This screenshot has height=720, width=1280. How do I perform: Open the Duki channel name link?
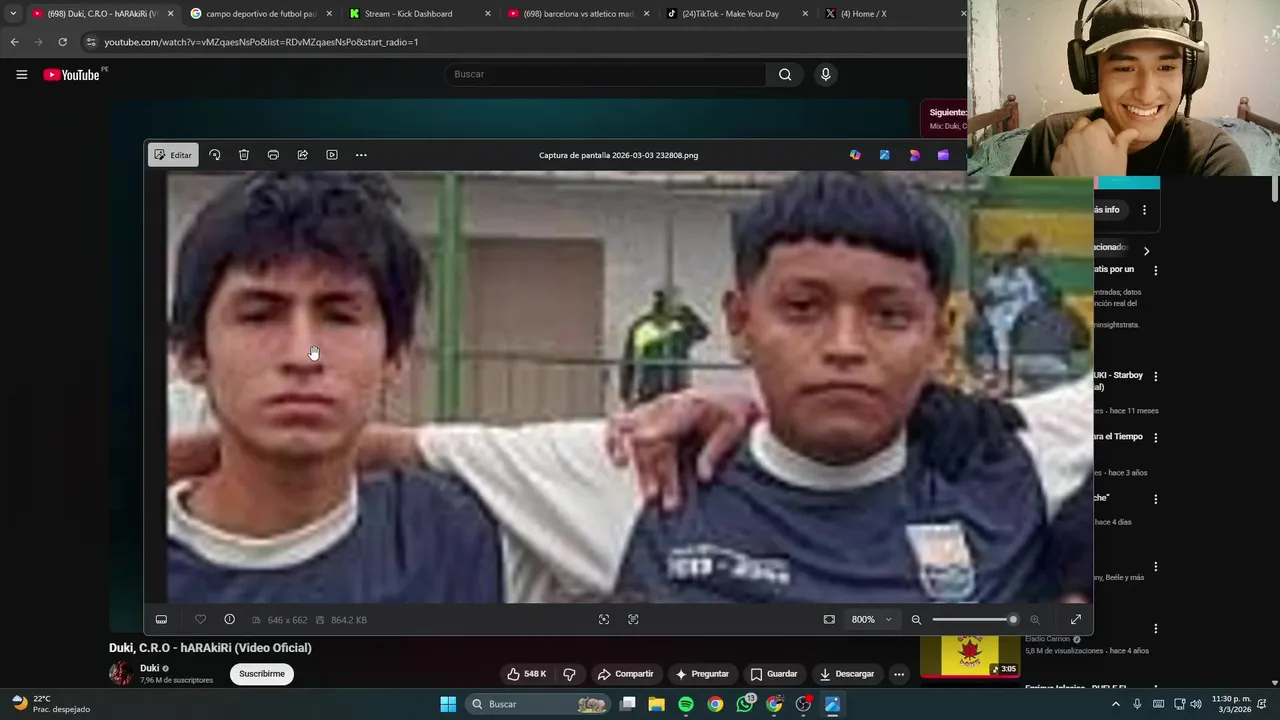149,668
